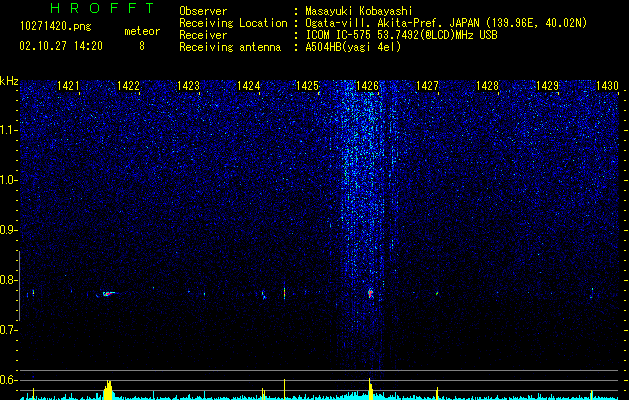Select the file name 10271420.png

pos(56,26)
